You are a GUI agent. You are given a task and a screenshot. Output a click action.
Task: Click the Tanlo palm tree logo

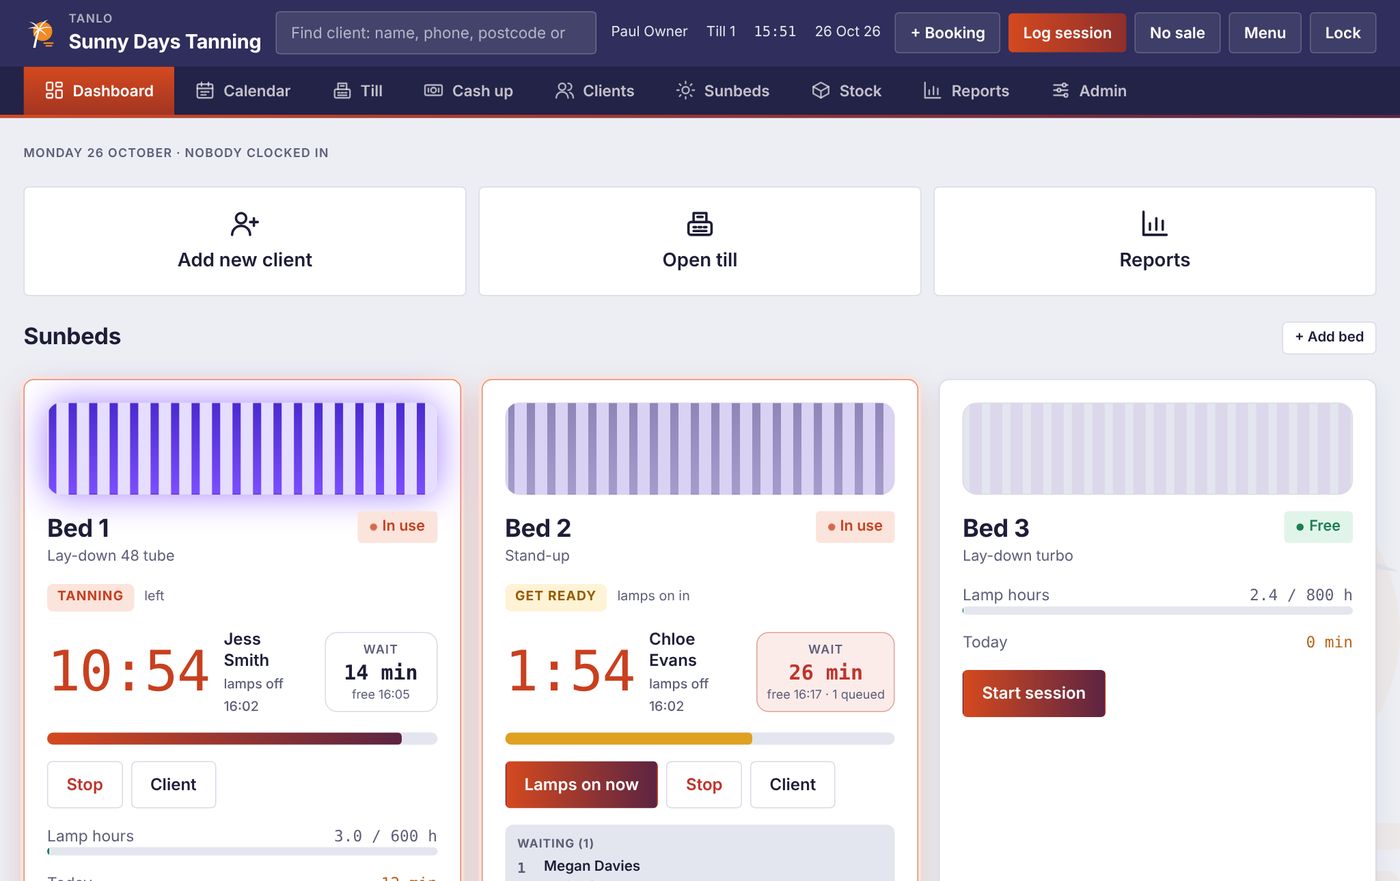[x=41, y=33]
